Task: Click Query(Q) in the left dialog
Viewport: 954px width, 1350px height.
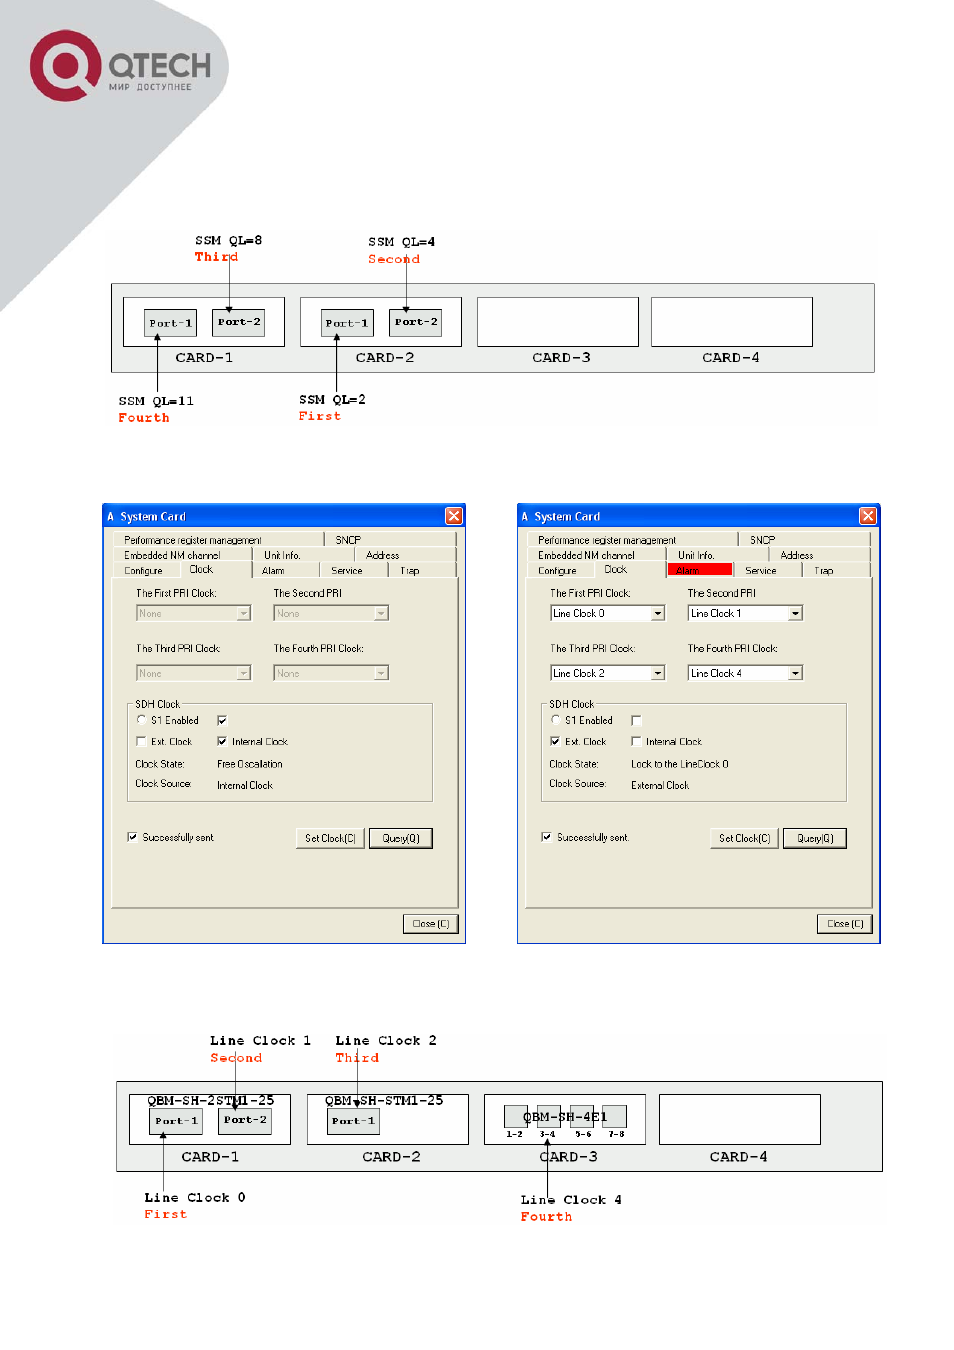Action: click(401, 838)
